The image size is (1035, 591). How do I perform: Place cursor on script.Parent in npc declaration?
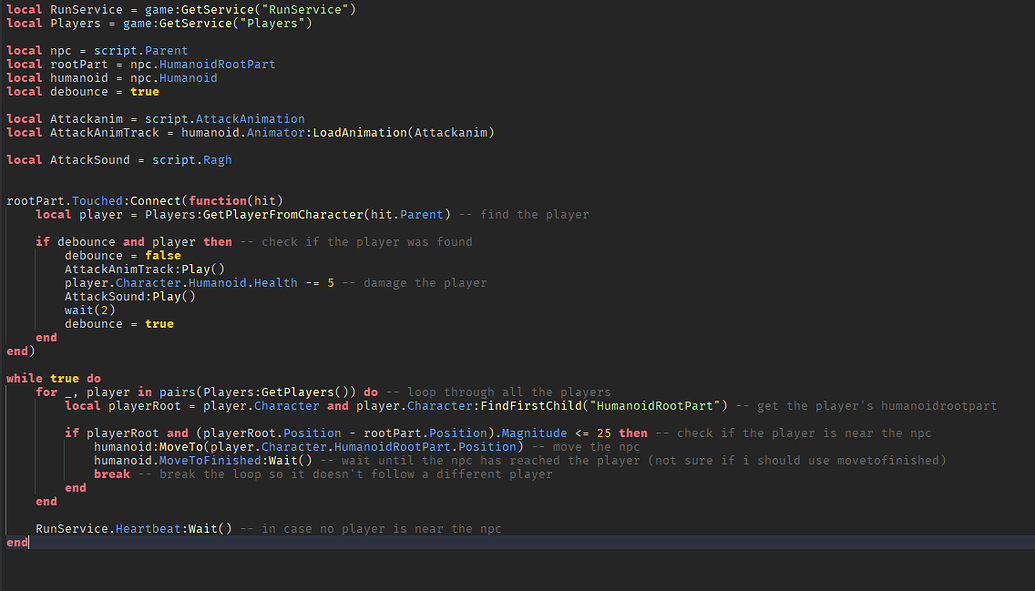141,51
